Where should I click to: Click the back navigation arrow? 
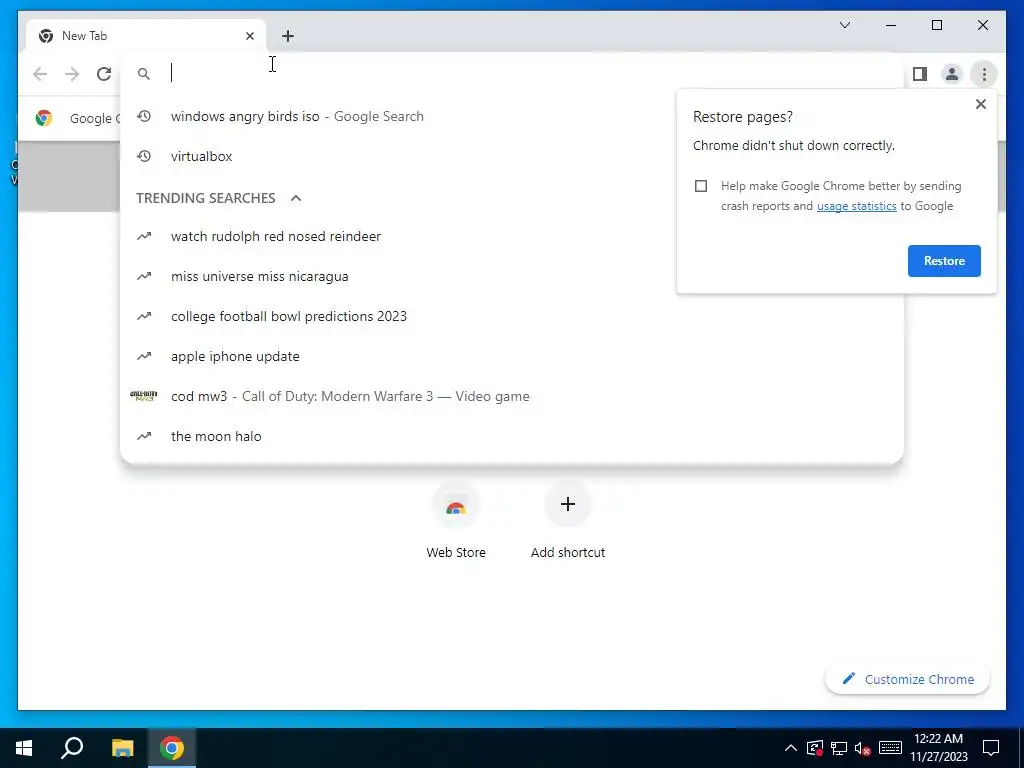[x=40, y=74]
